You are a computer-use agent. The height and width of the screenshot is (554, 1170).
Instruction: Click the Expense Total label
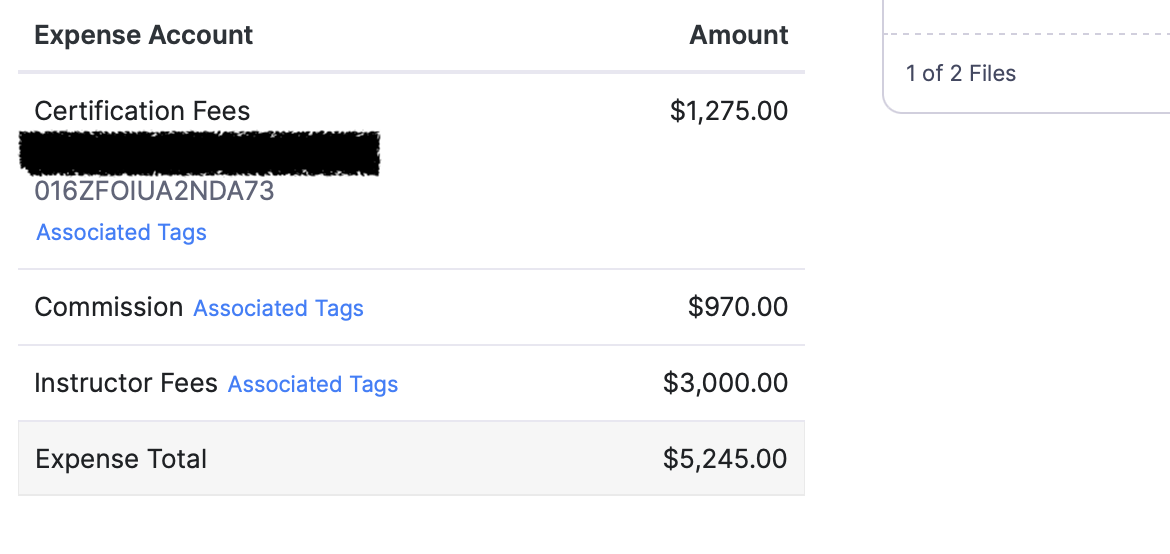pos(120,460)
